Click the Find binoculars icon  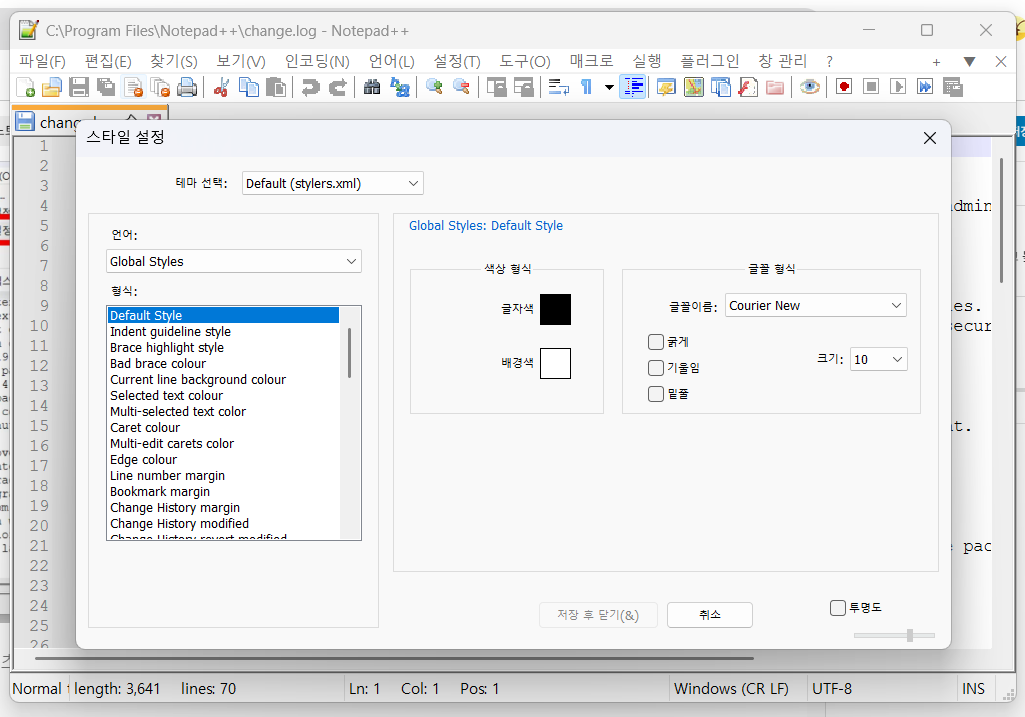pos(372,87)
